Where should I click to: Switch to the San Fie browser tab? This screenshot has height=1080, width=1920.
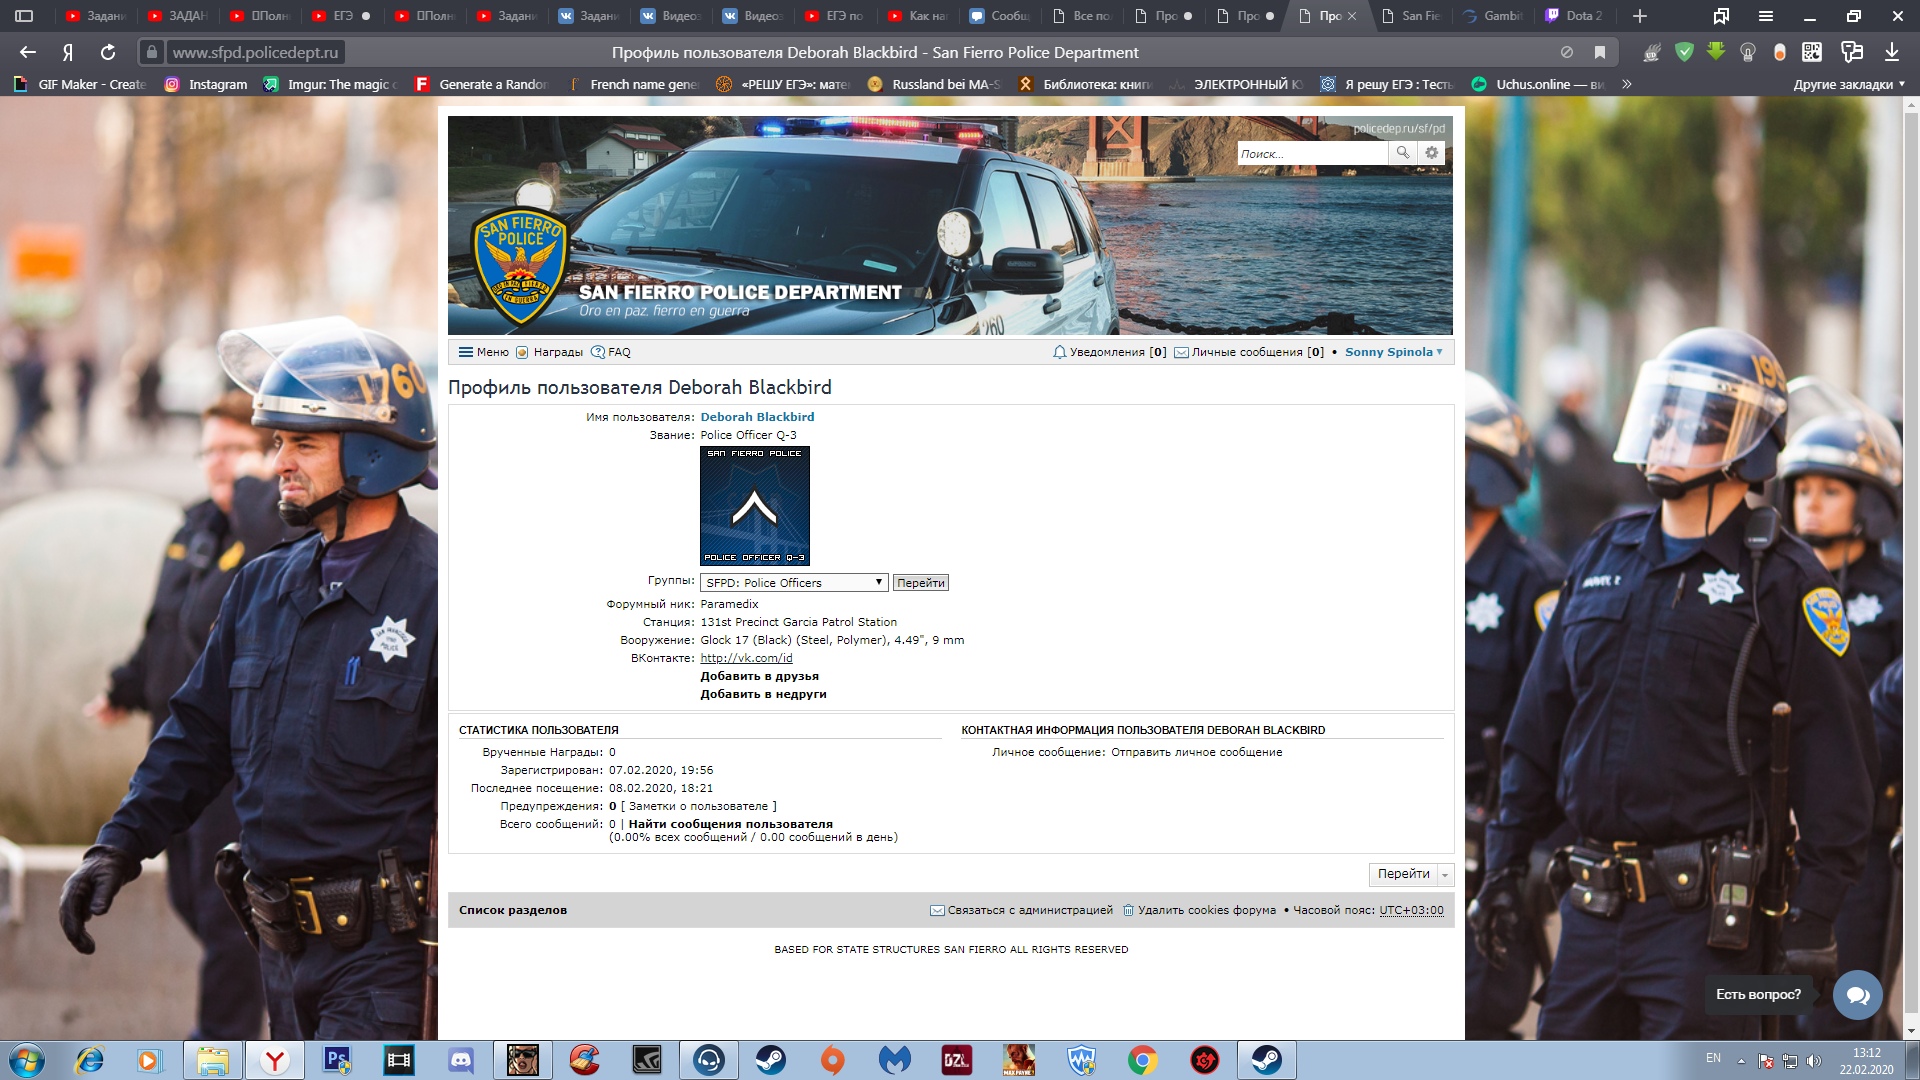click(x=1412, y=16)
